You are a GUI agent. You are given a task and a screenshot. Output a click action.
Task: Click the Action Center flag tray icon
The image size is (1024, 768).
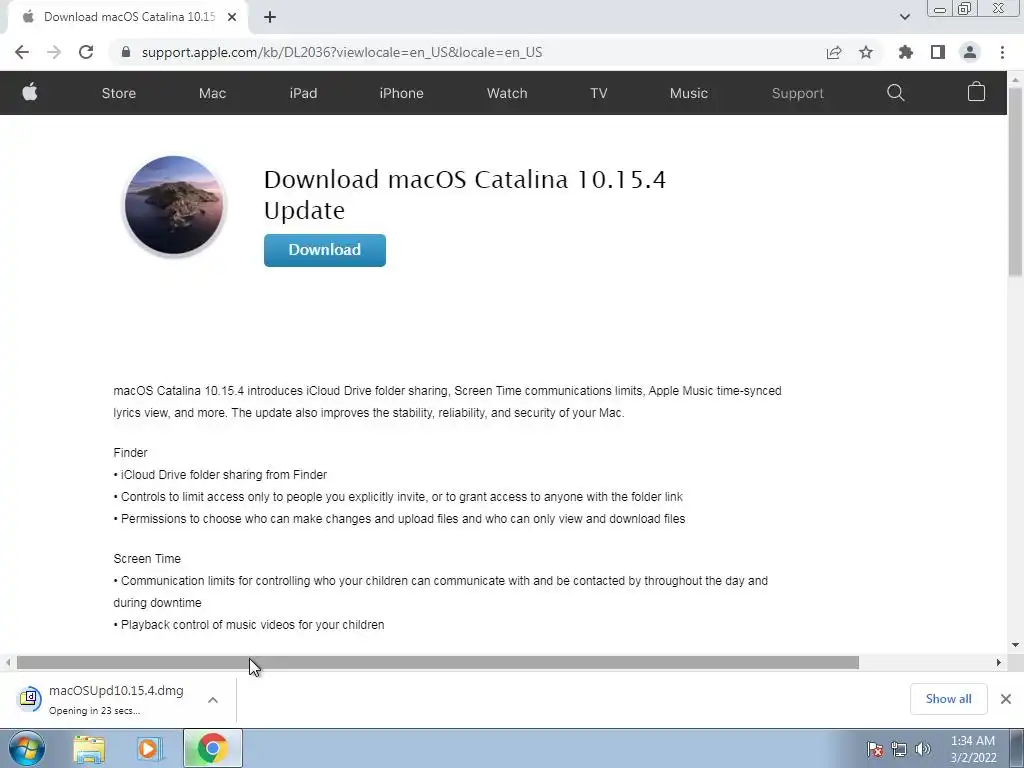point(874,749)
